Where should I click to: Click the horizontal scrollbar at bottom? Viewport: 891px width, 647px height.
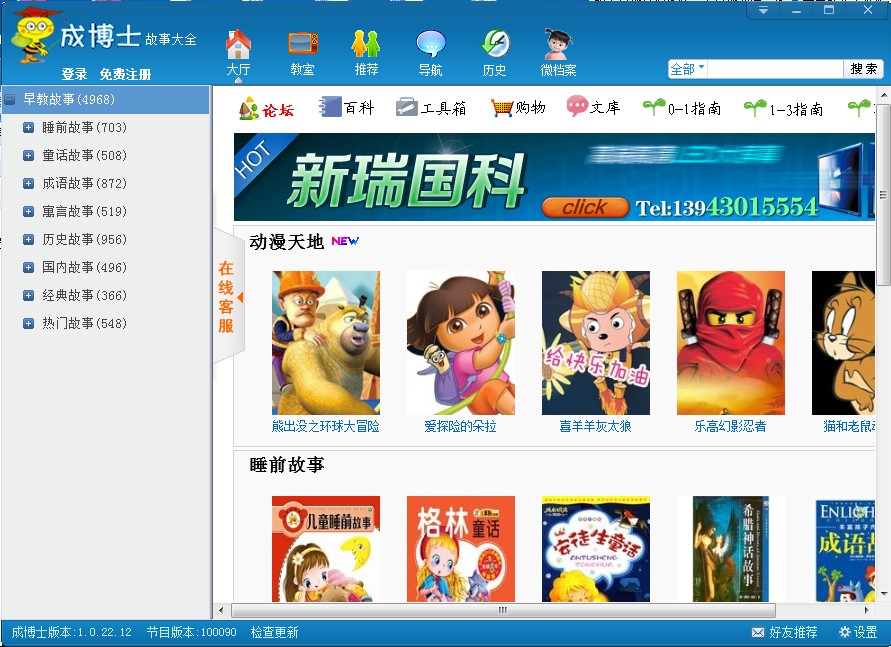(x=502, y=610)
